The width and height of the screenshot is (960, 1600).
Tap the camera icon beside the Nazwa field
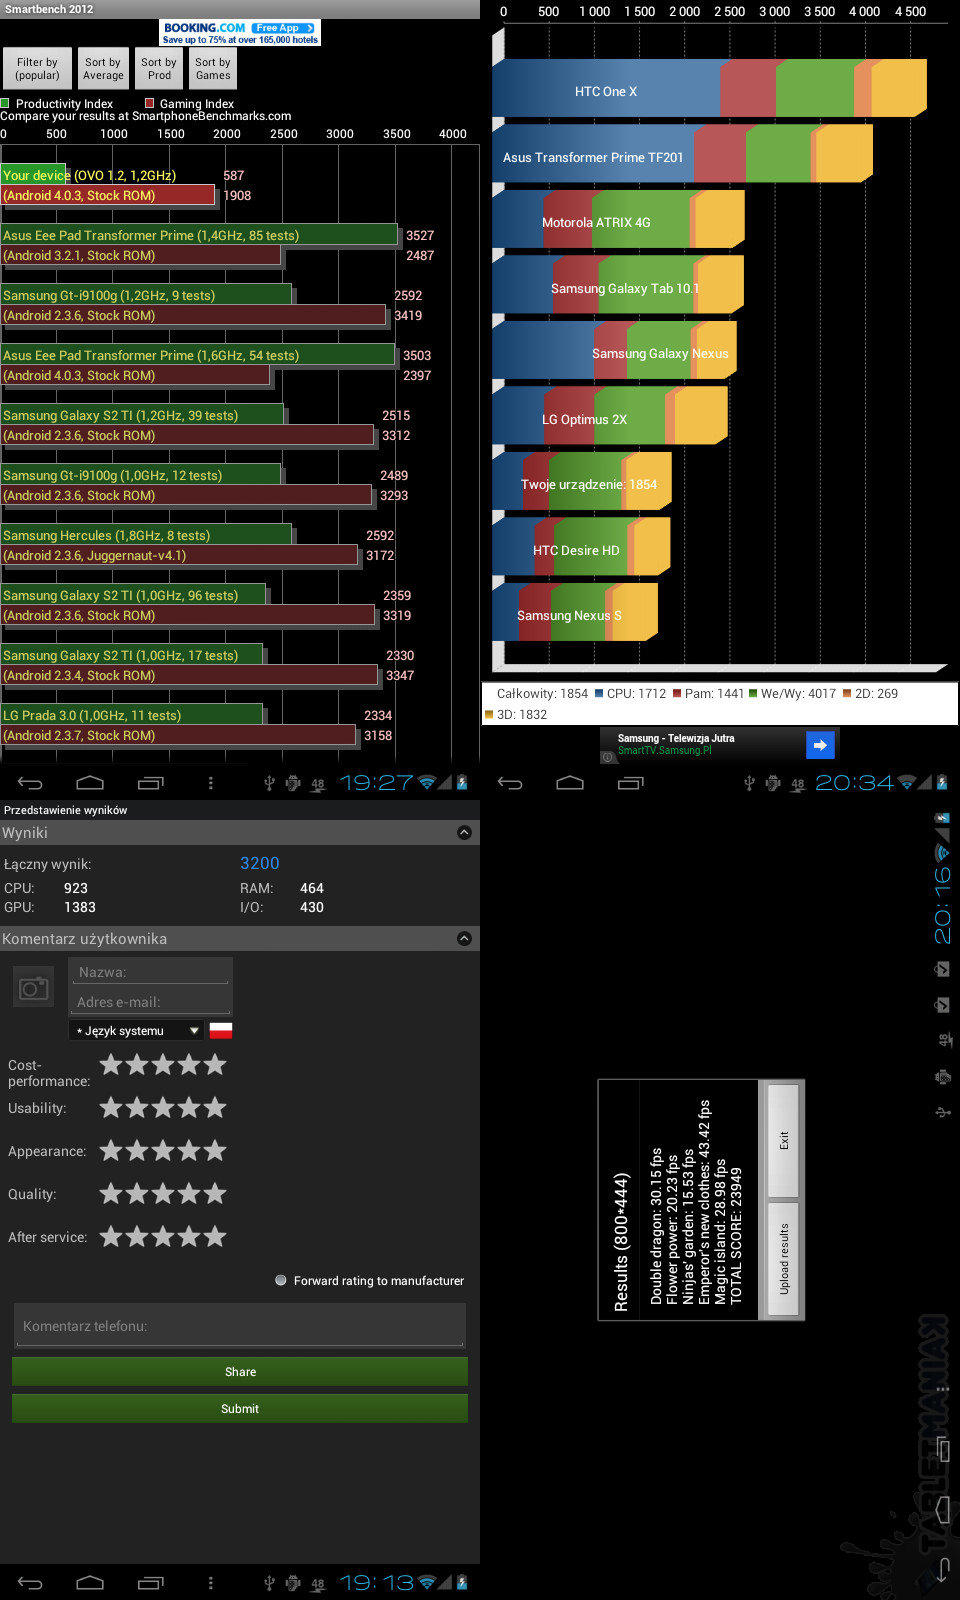[x=34, y=988]
